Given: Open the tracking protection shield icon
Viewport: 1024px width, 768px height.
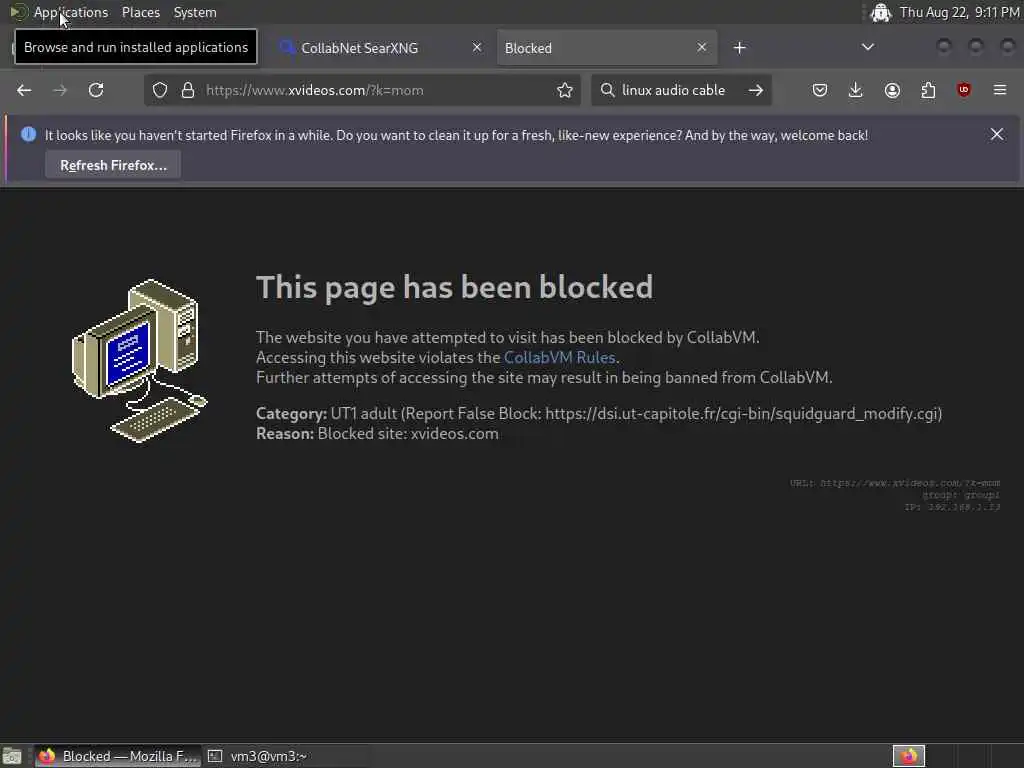Looking at the screenshot, I should click(160, 90).
